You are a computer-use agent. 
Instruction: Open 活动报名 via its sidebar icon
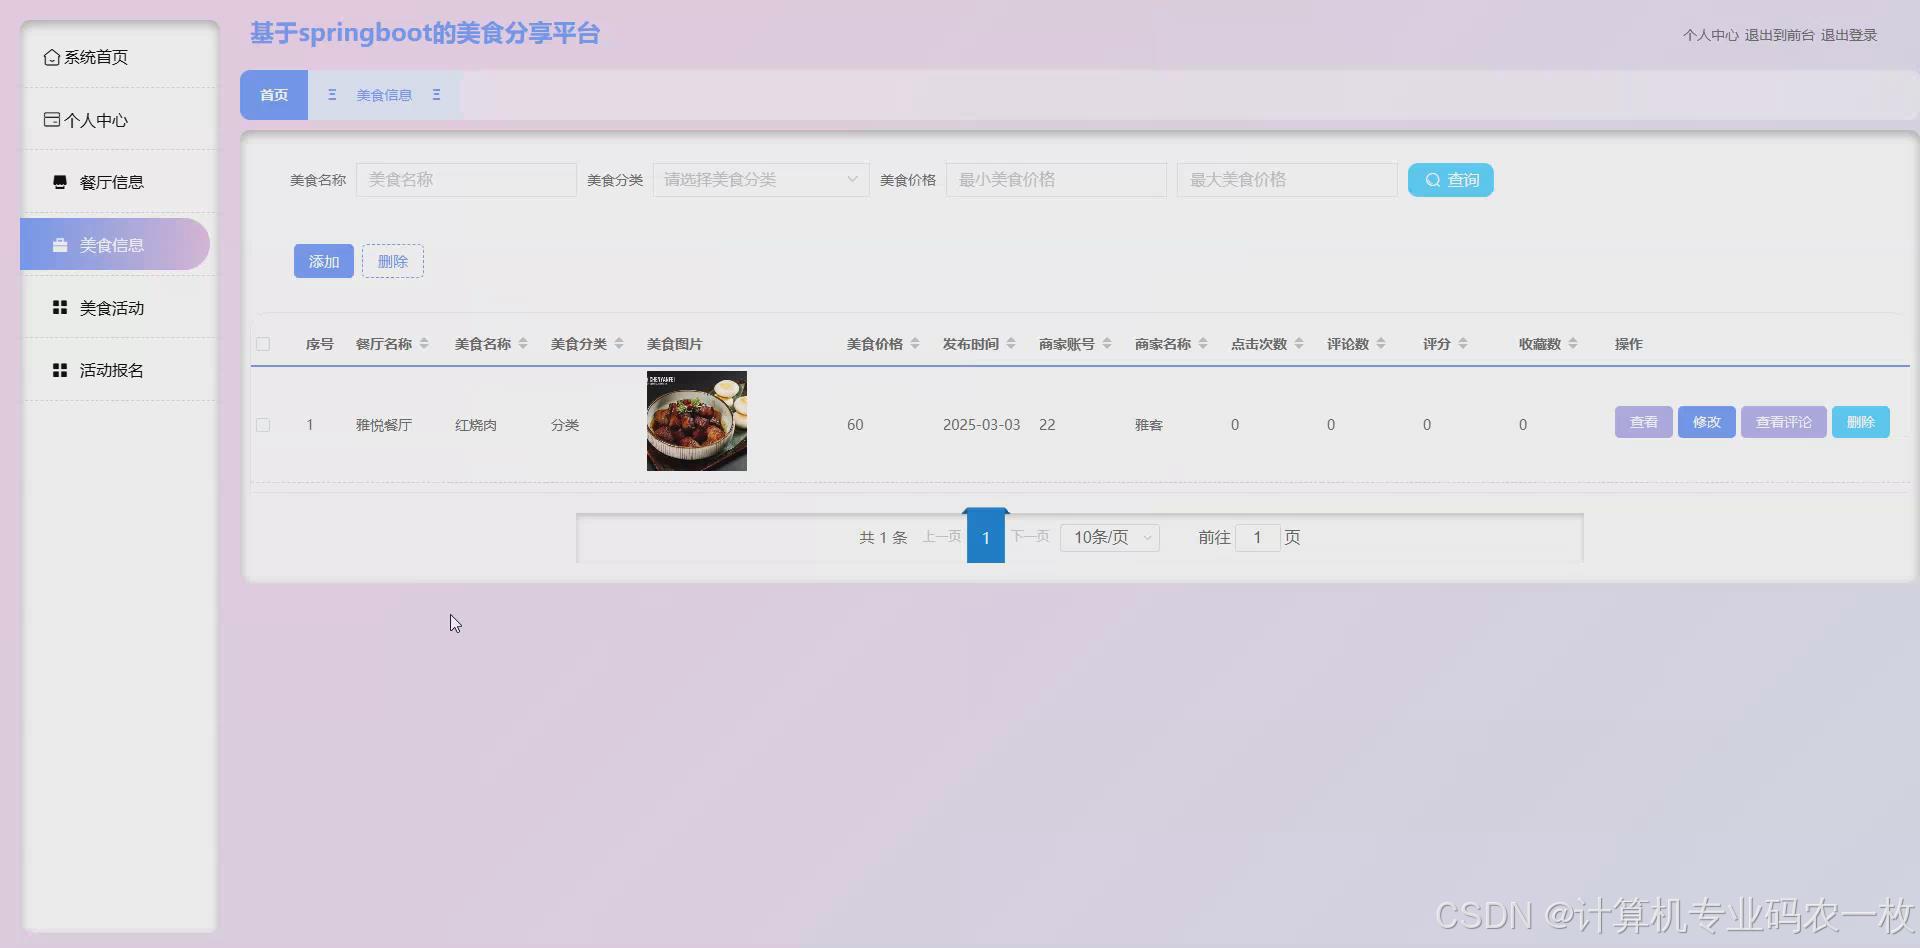59,369
